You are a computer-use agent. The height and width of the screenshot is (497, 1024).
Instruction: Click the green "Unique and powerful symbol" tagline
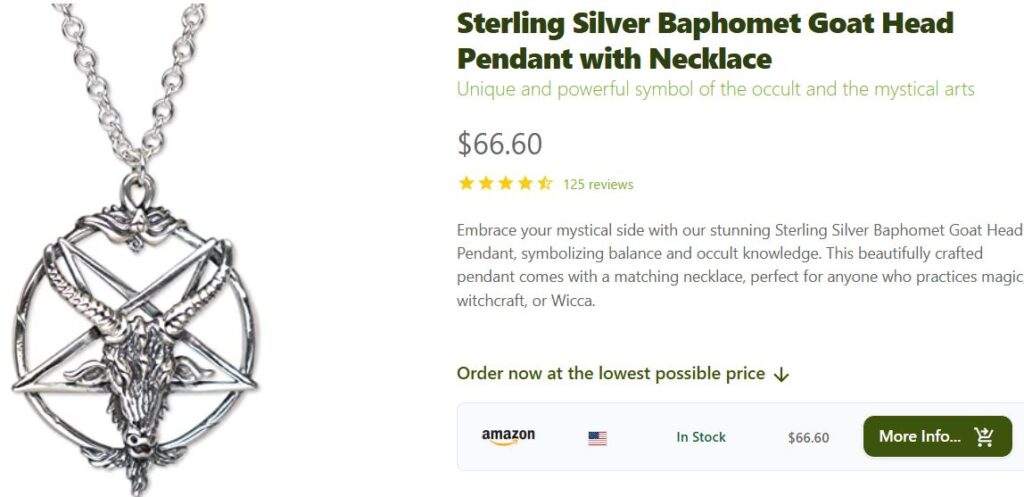point(715,89)
